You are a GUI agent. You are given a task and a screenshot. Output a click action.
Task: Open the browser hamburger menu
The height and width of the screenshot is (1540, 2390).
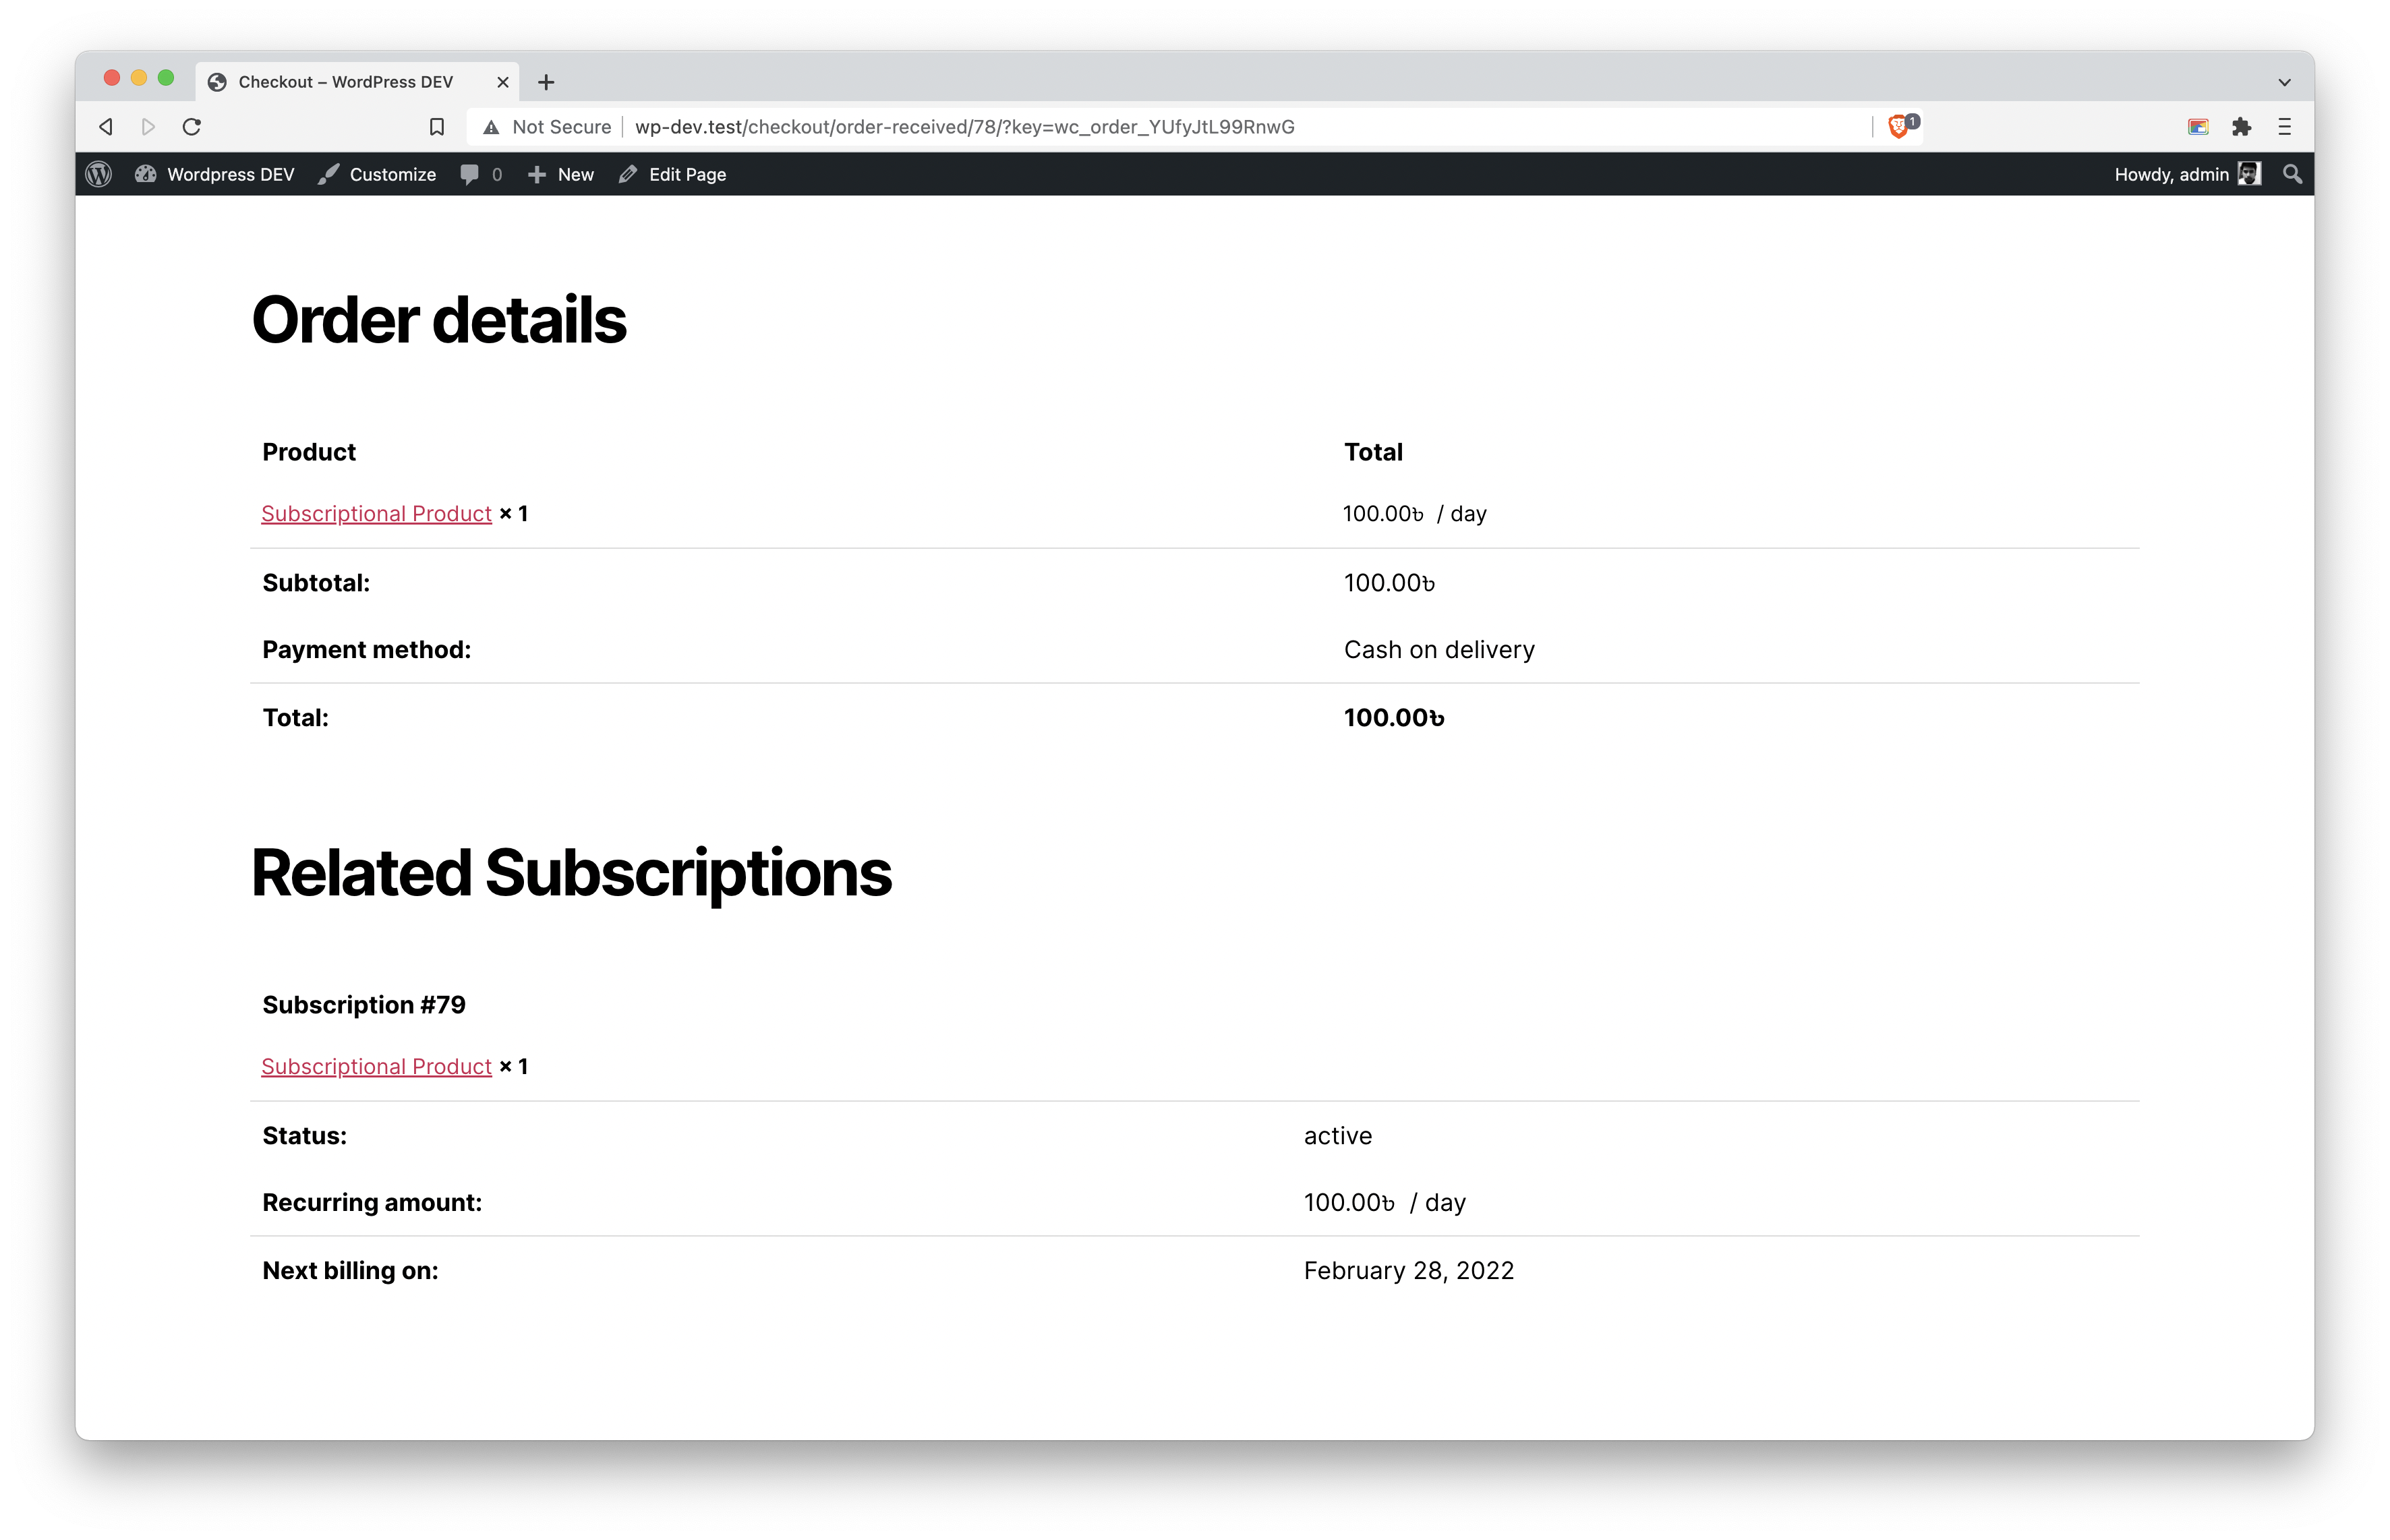[x=2284, y=127]
